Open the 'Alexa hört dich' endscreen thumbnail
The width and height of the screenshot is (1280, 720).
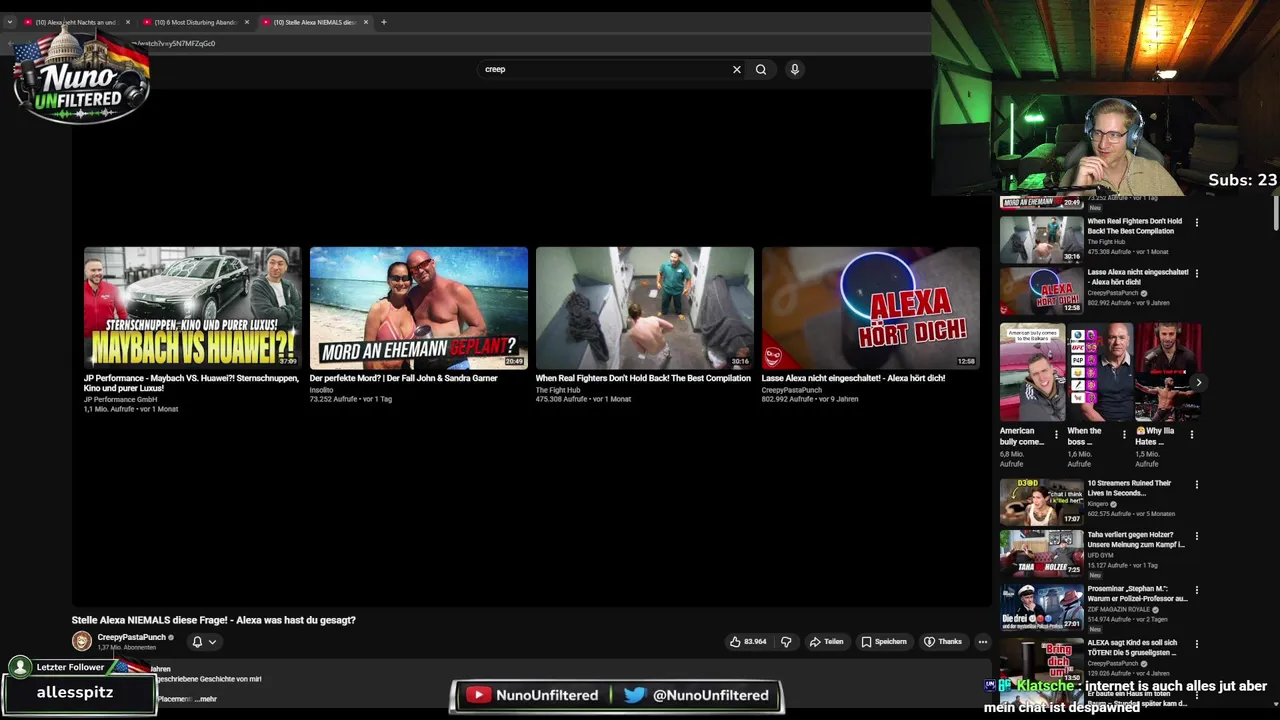[870, 308]
